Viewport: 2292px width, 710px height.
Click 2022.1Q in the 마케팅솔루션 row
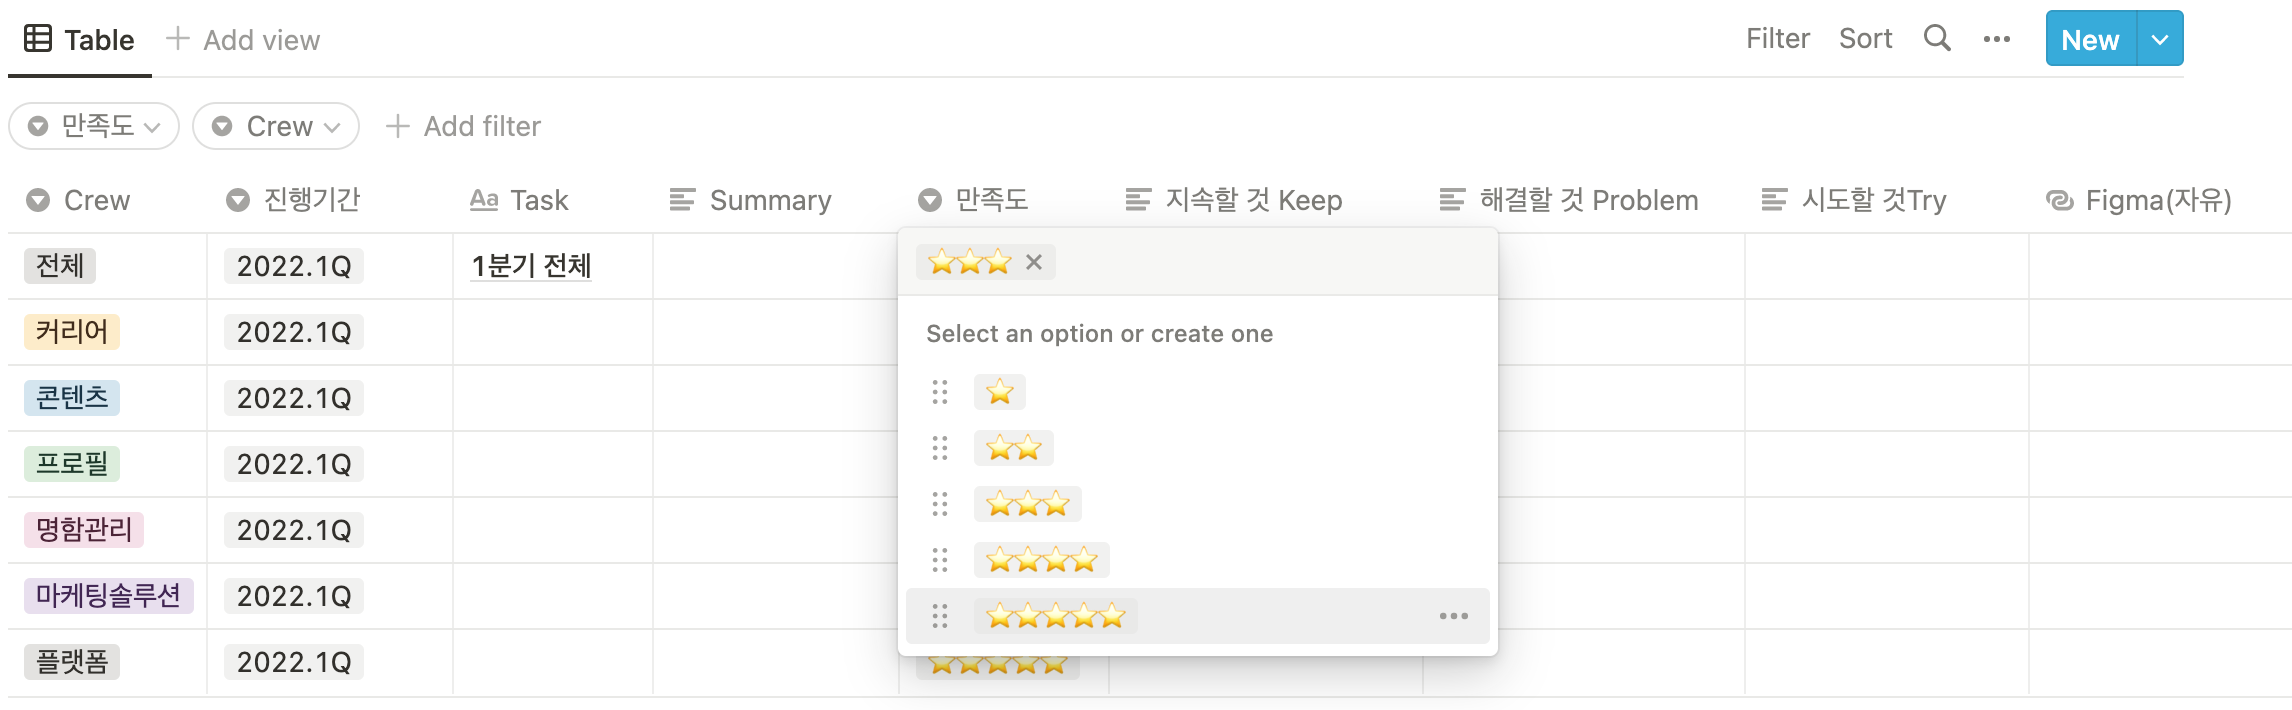(x=294, y=596)
